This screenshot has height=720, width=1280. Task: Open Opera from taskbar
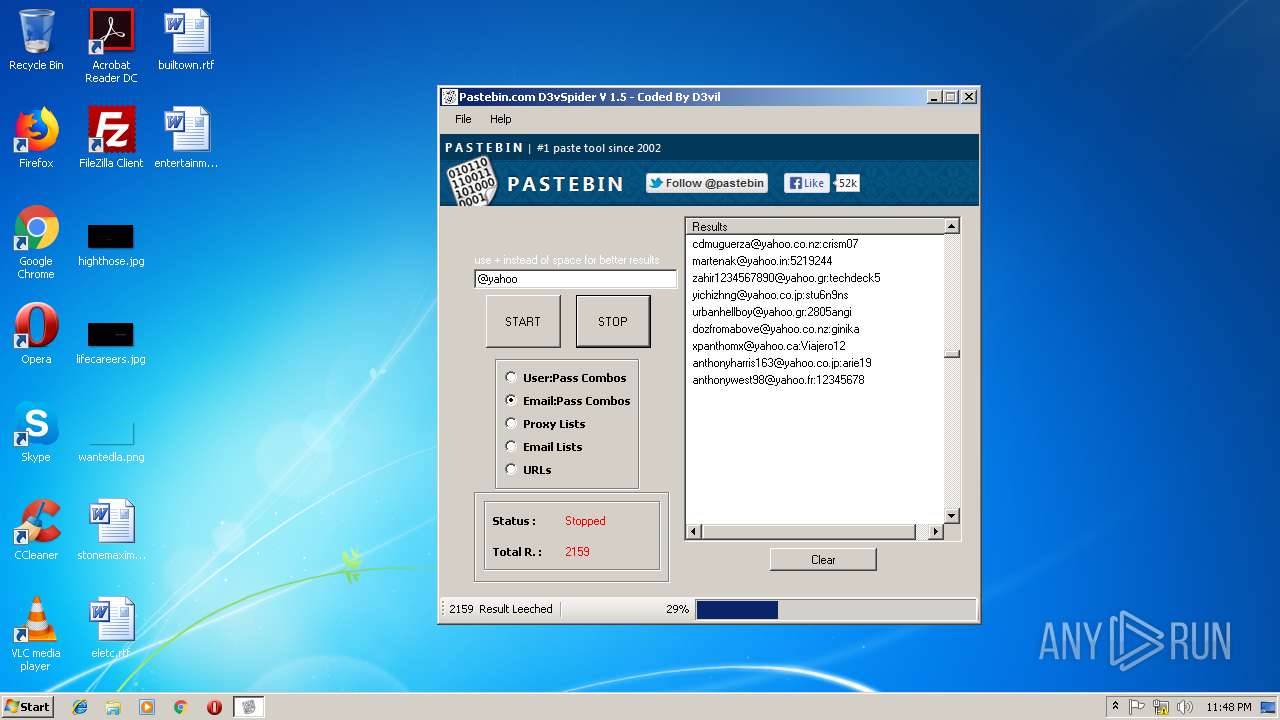click(x=214, y=707)
